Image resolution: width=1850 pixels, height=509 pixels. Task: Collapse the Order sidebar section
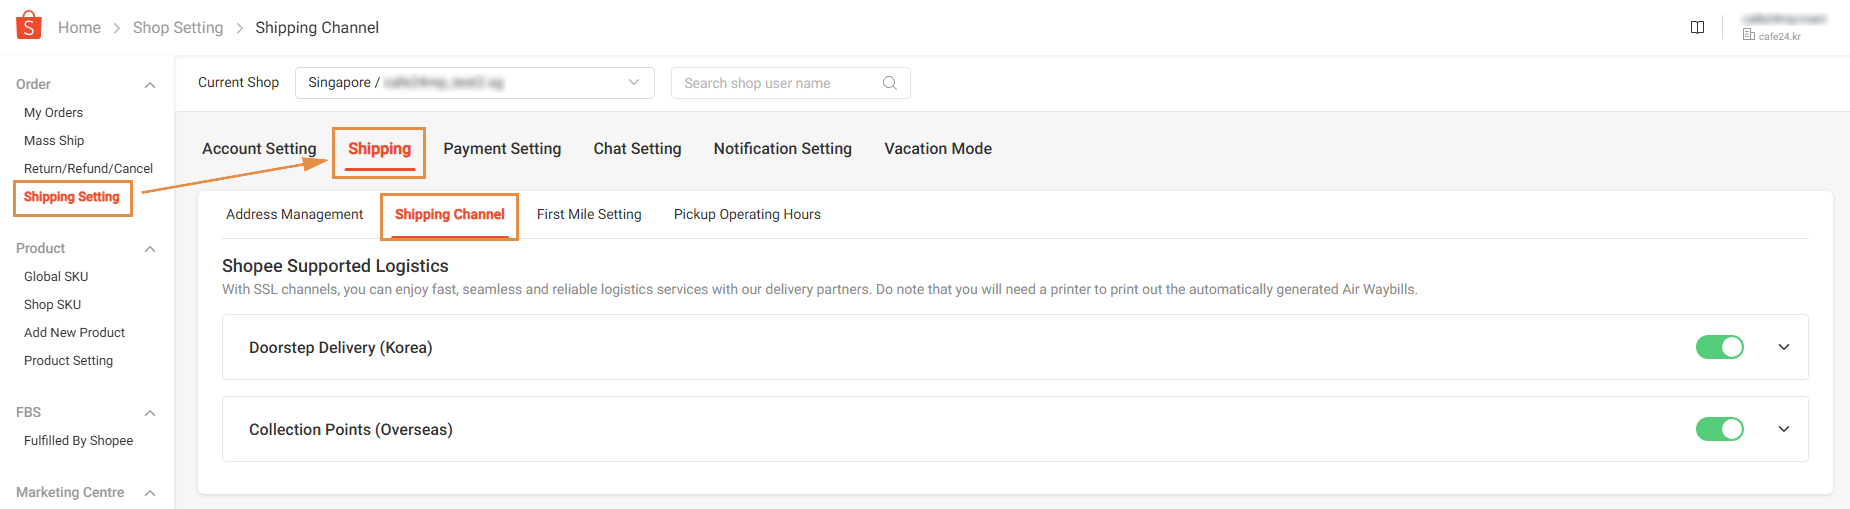tap(150, 85)
